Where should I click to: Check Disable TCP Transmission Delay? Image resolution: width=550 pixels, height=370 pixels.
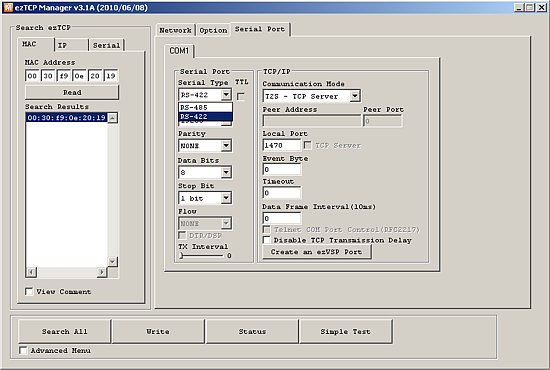[267, 240]
